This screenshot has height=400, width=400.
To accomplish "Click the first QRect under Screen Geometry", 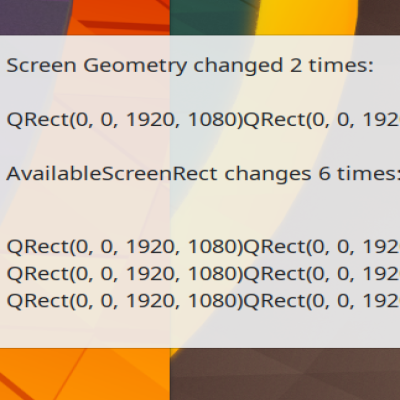I will click(x=125, y=120).
